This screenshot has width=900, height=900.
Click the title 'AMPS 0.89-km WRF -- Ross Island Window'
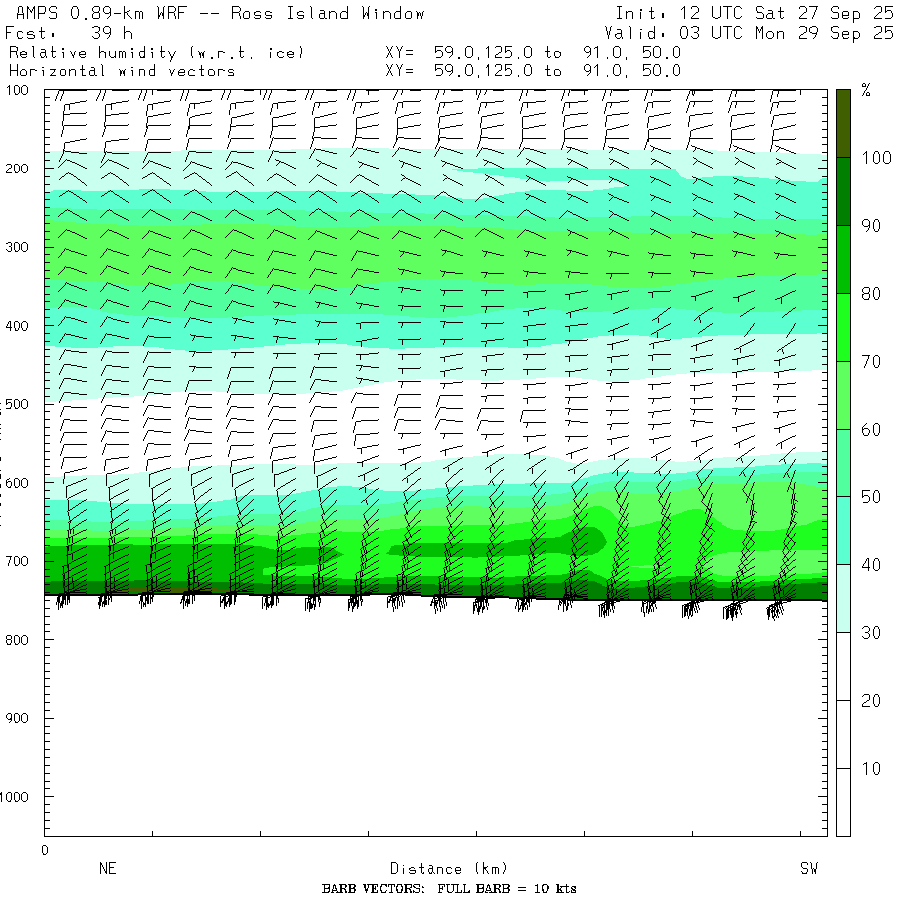[220, 13]
